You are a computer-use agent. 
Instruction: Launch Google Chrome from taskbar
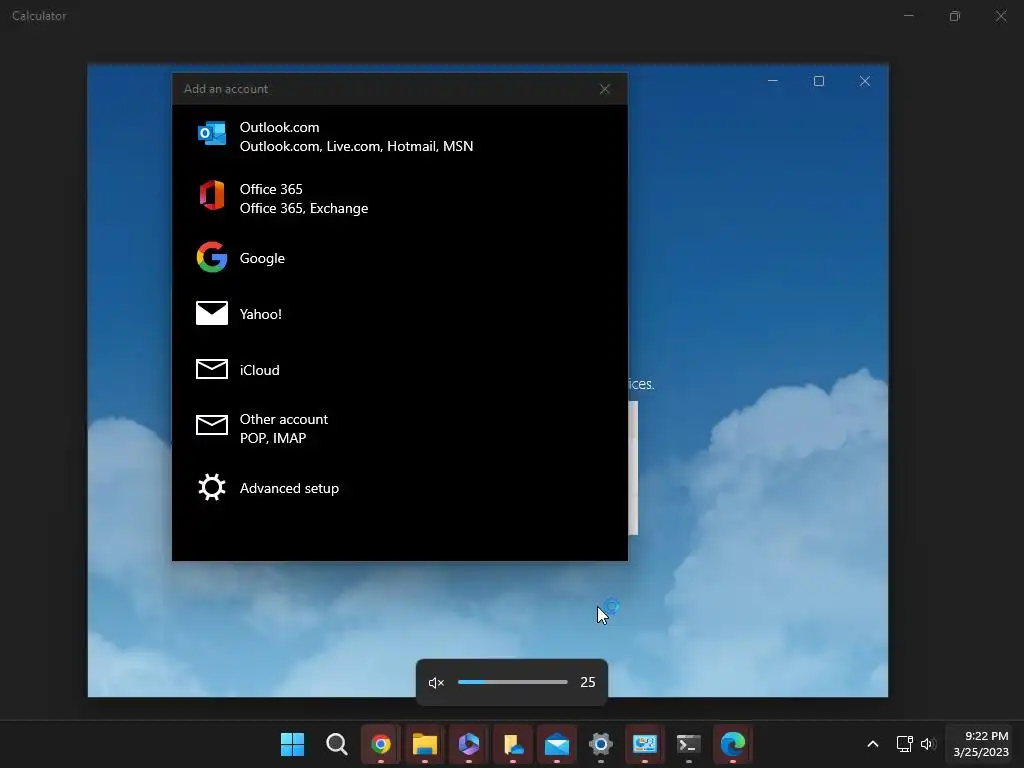[x=381, y=744]
